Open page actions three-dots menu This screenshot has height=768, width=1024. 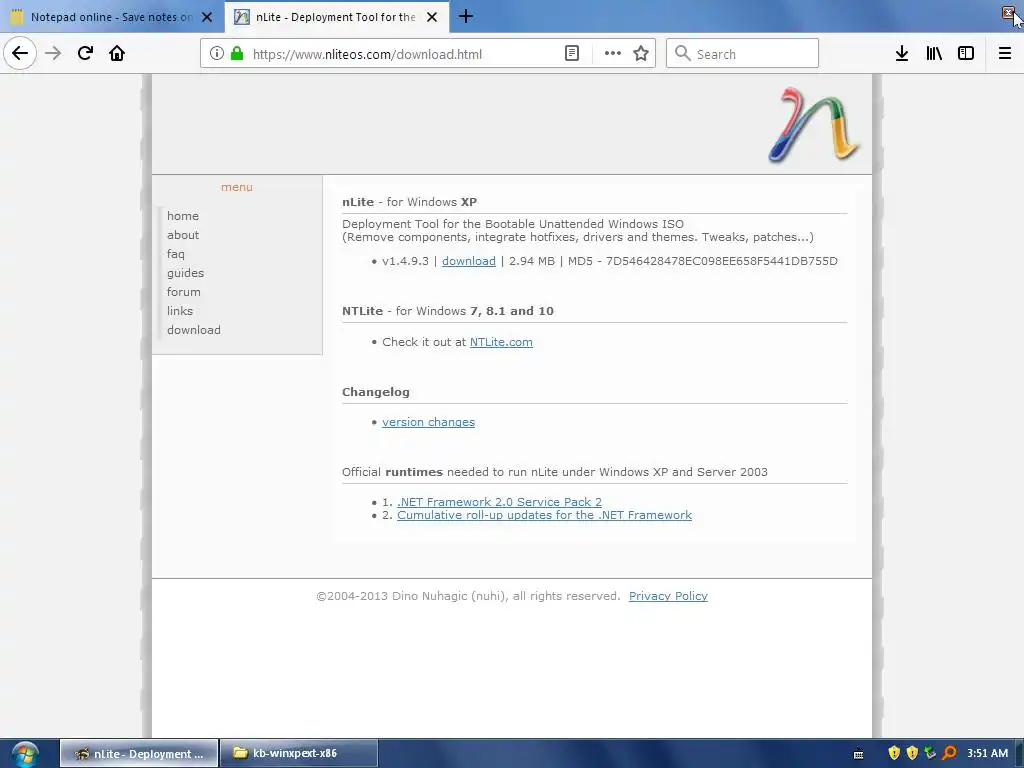pos(613,54)
